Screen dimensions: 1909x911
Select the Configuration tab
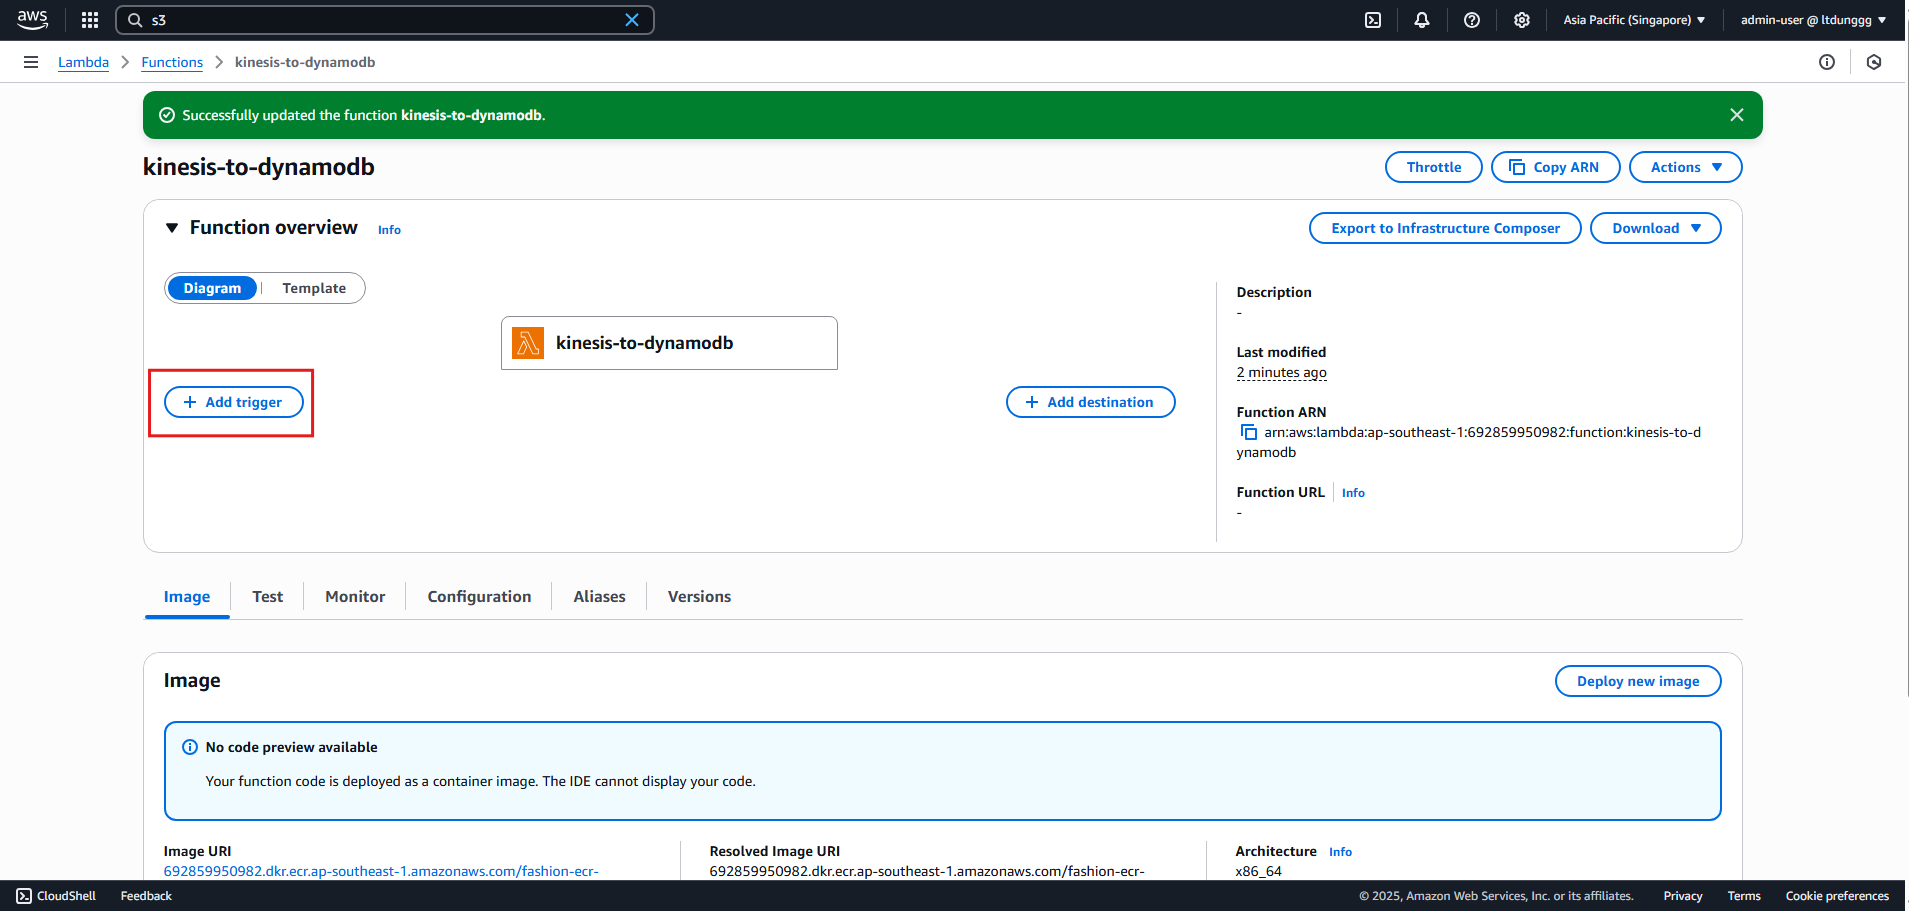[479, 597]
